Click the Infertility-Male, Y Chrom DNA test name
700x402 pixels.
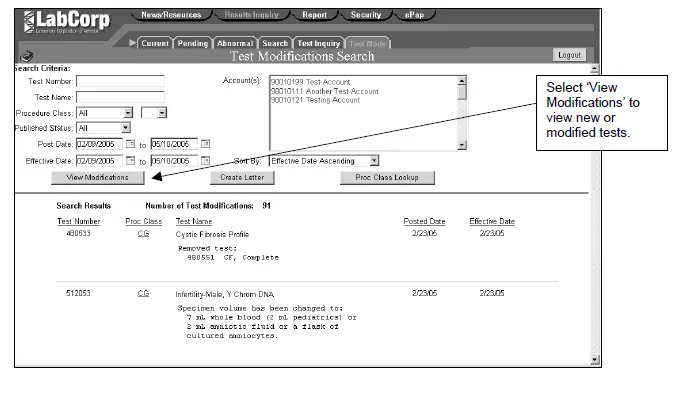225,294
